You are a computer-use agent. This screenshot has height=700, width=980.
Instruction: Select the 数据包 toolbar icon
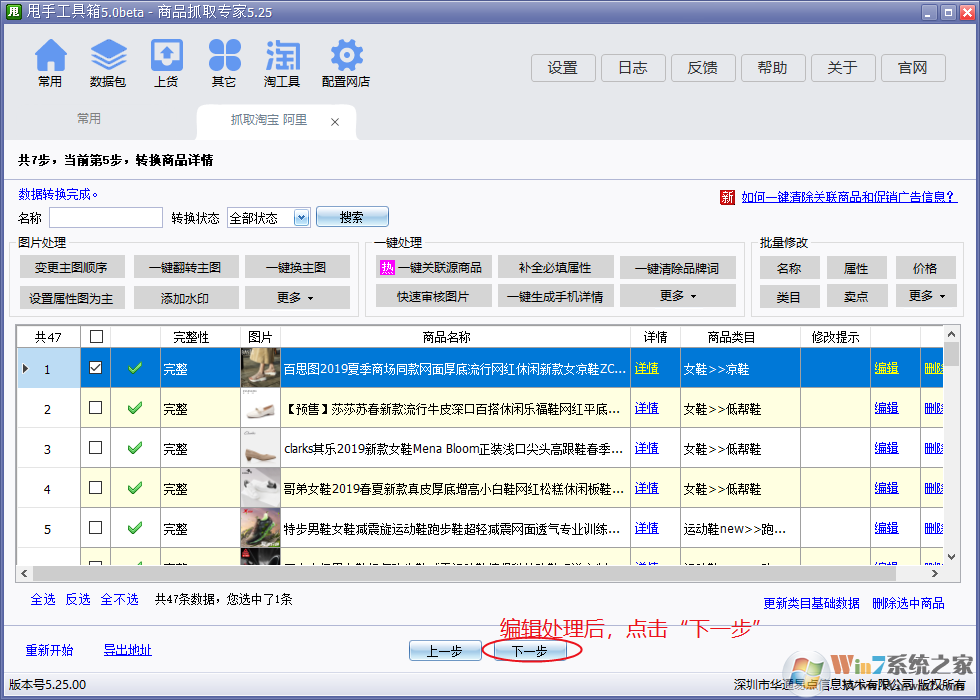coord(108,61)
